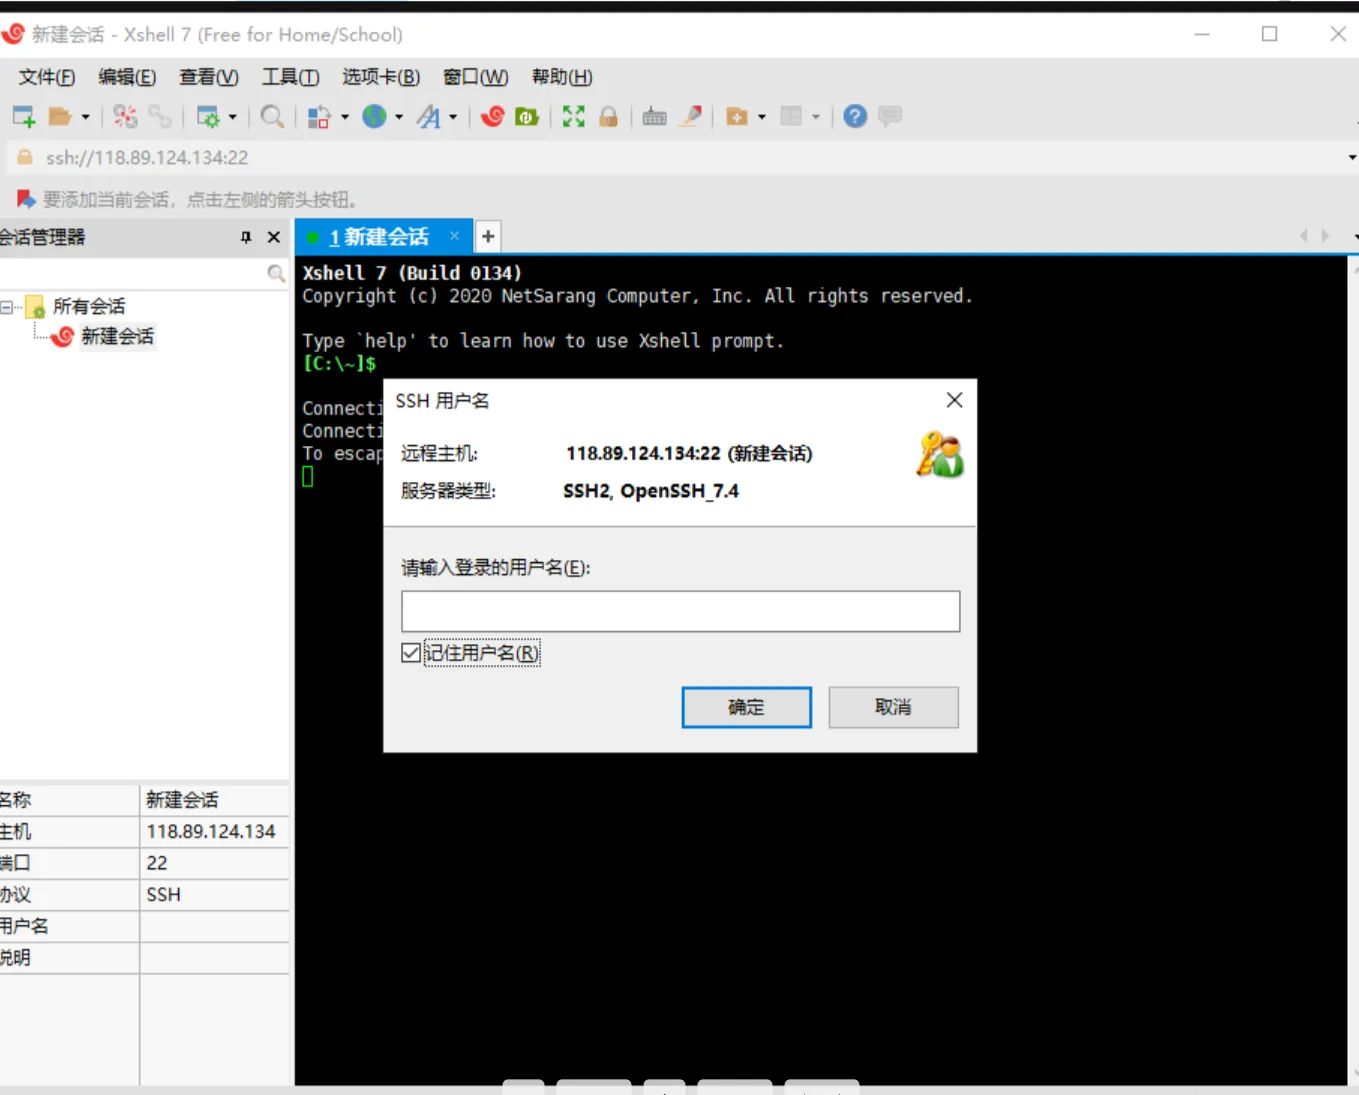
Task: Open the globe encoding dropdown arrow
Action: [399, 117]
